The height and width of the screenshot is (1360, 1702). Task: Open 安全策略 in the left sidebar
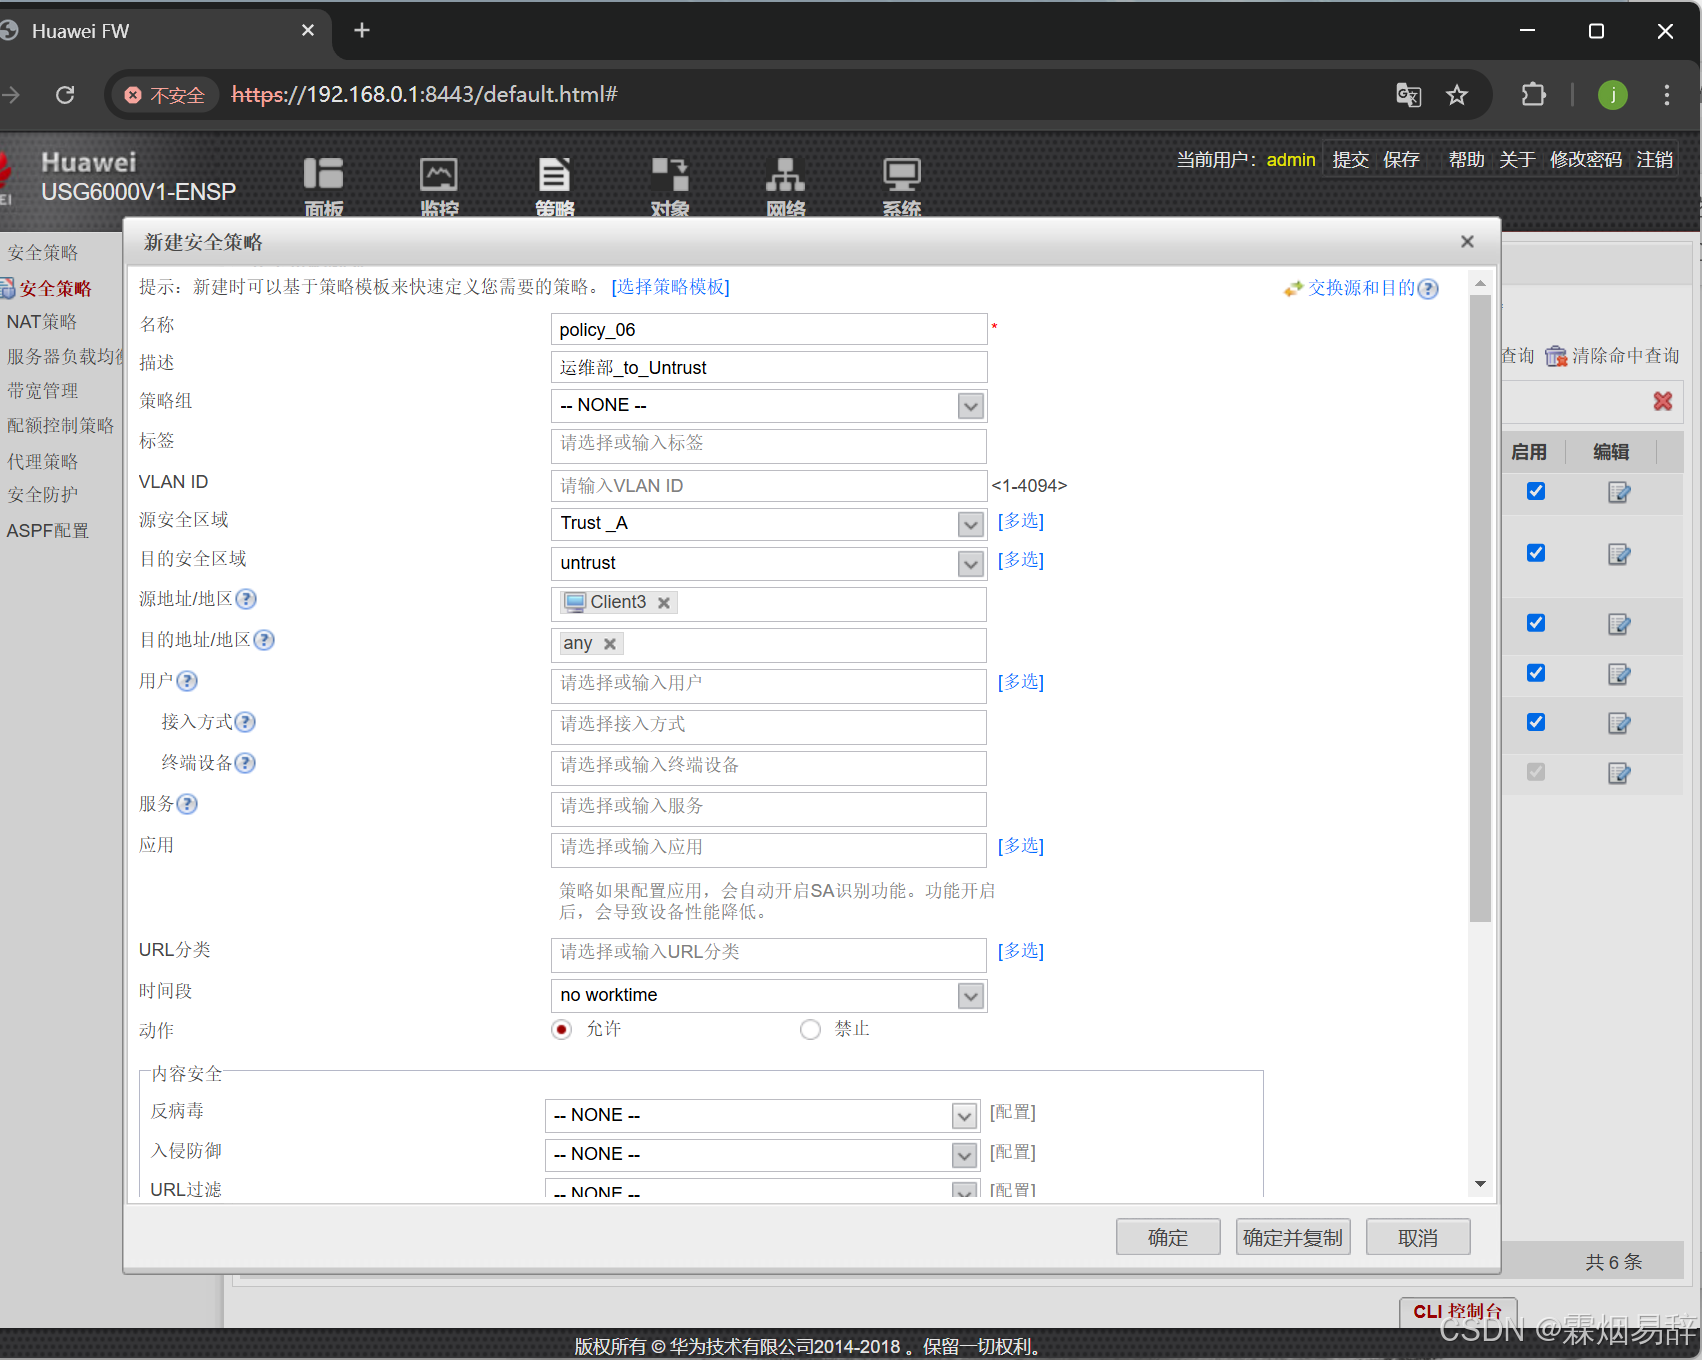click(x=56, y=289)
